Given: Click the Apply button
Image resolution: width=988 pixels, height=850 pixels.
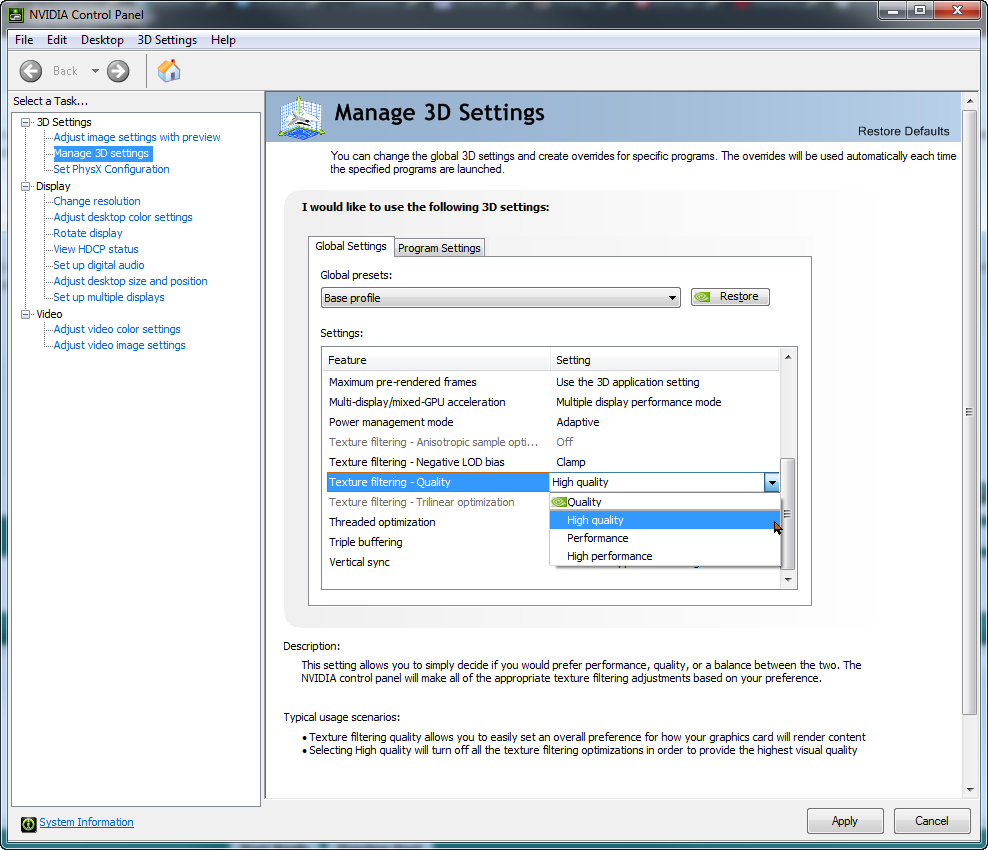Looking at the screenshot, I should (x=844, y=821).
